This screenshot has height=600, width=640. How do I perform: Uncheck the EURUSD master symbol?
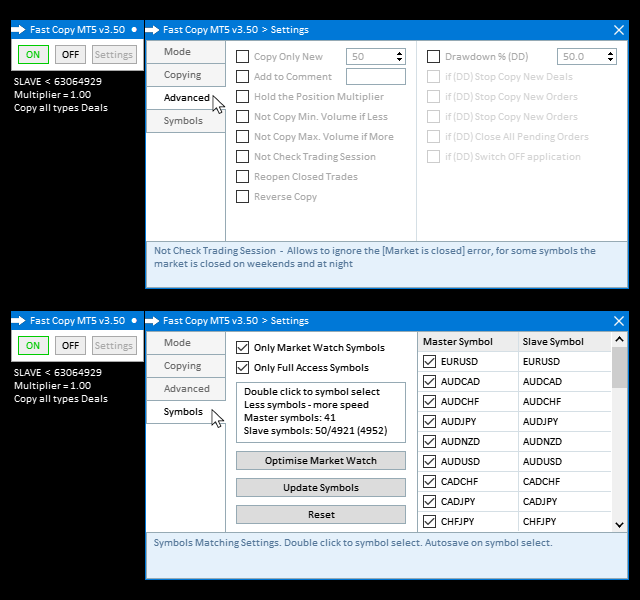pos(429,362)
